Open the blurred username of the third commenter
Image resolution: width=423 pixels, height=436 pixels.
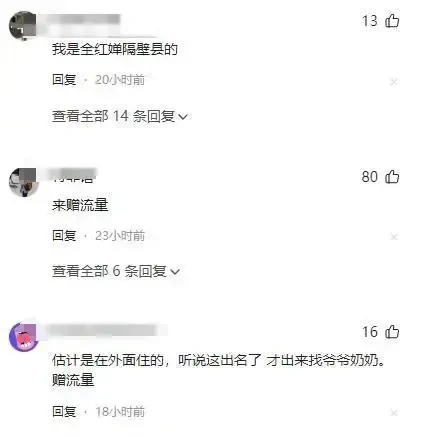(103, 330)
